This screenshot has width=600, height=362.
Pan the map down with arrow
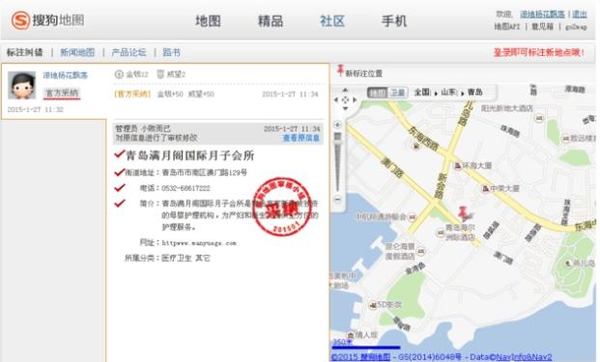345,109
